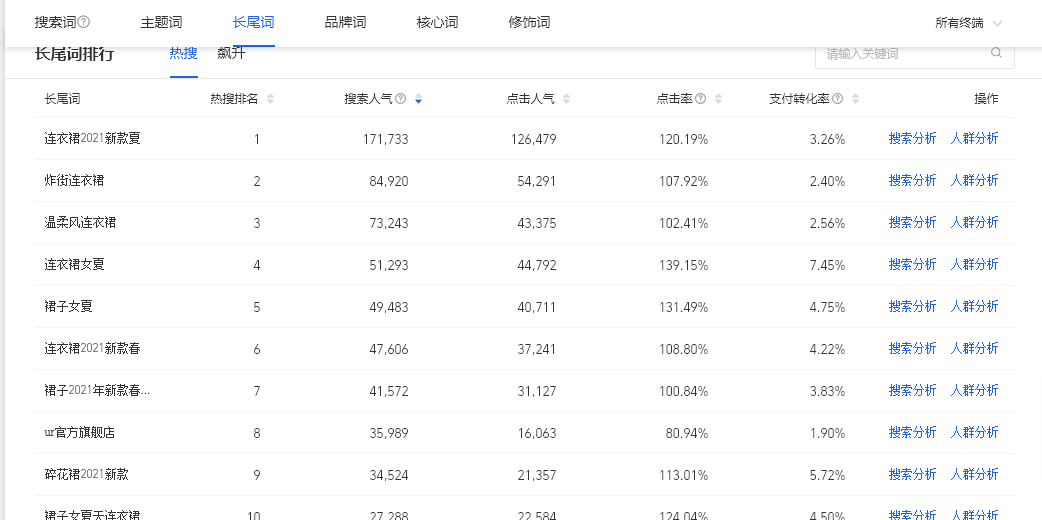Open 搜索分析 for 裙子2021年新款春

click(912, 390)
